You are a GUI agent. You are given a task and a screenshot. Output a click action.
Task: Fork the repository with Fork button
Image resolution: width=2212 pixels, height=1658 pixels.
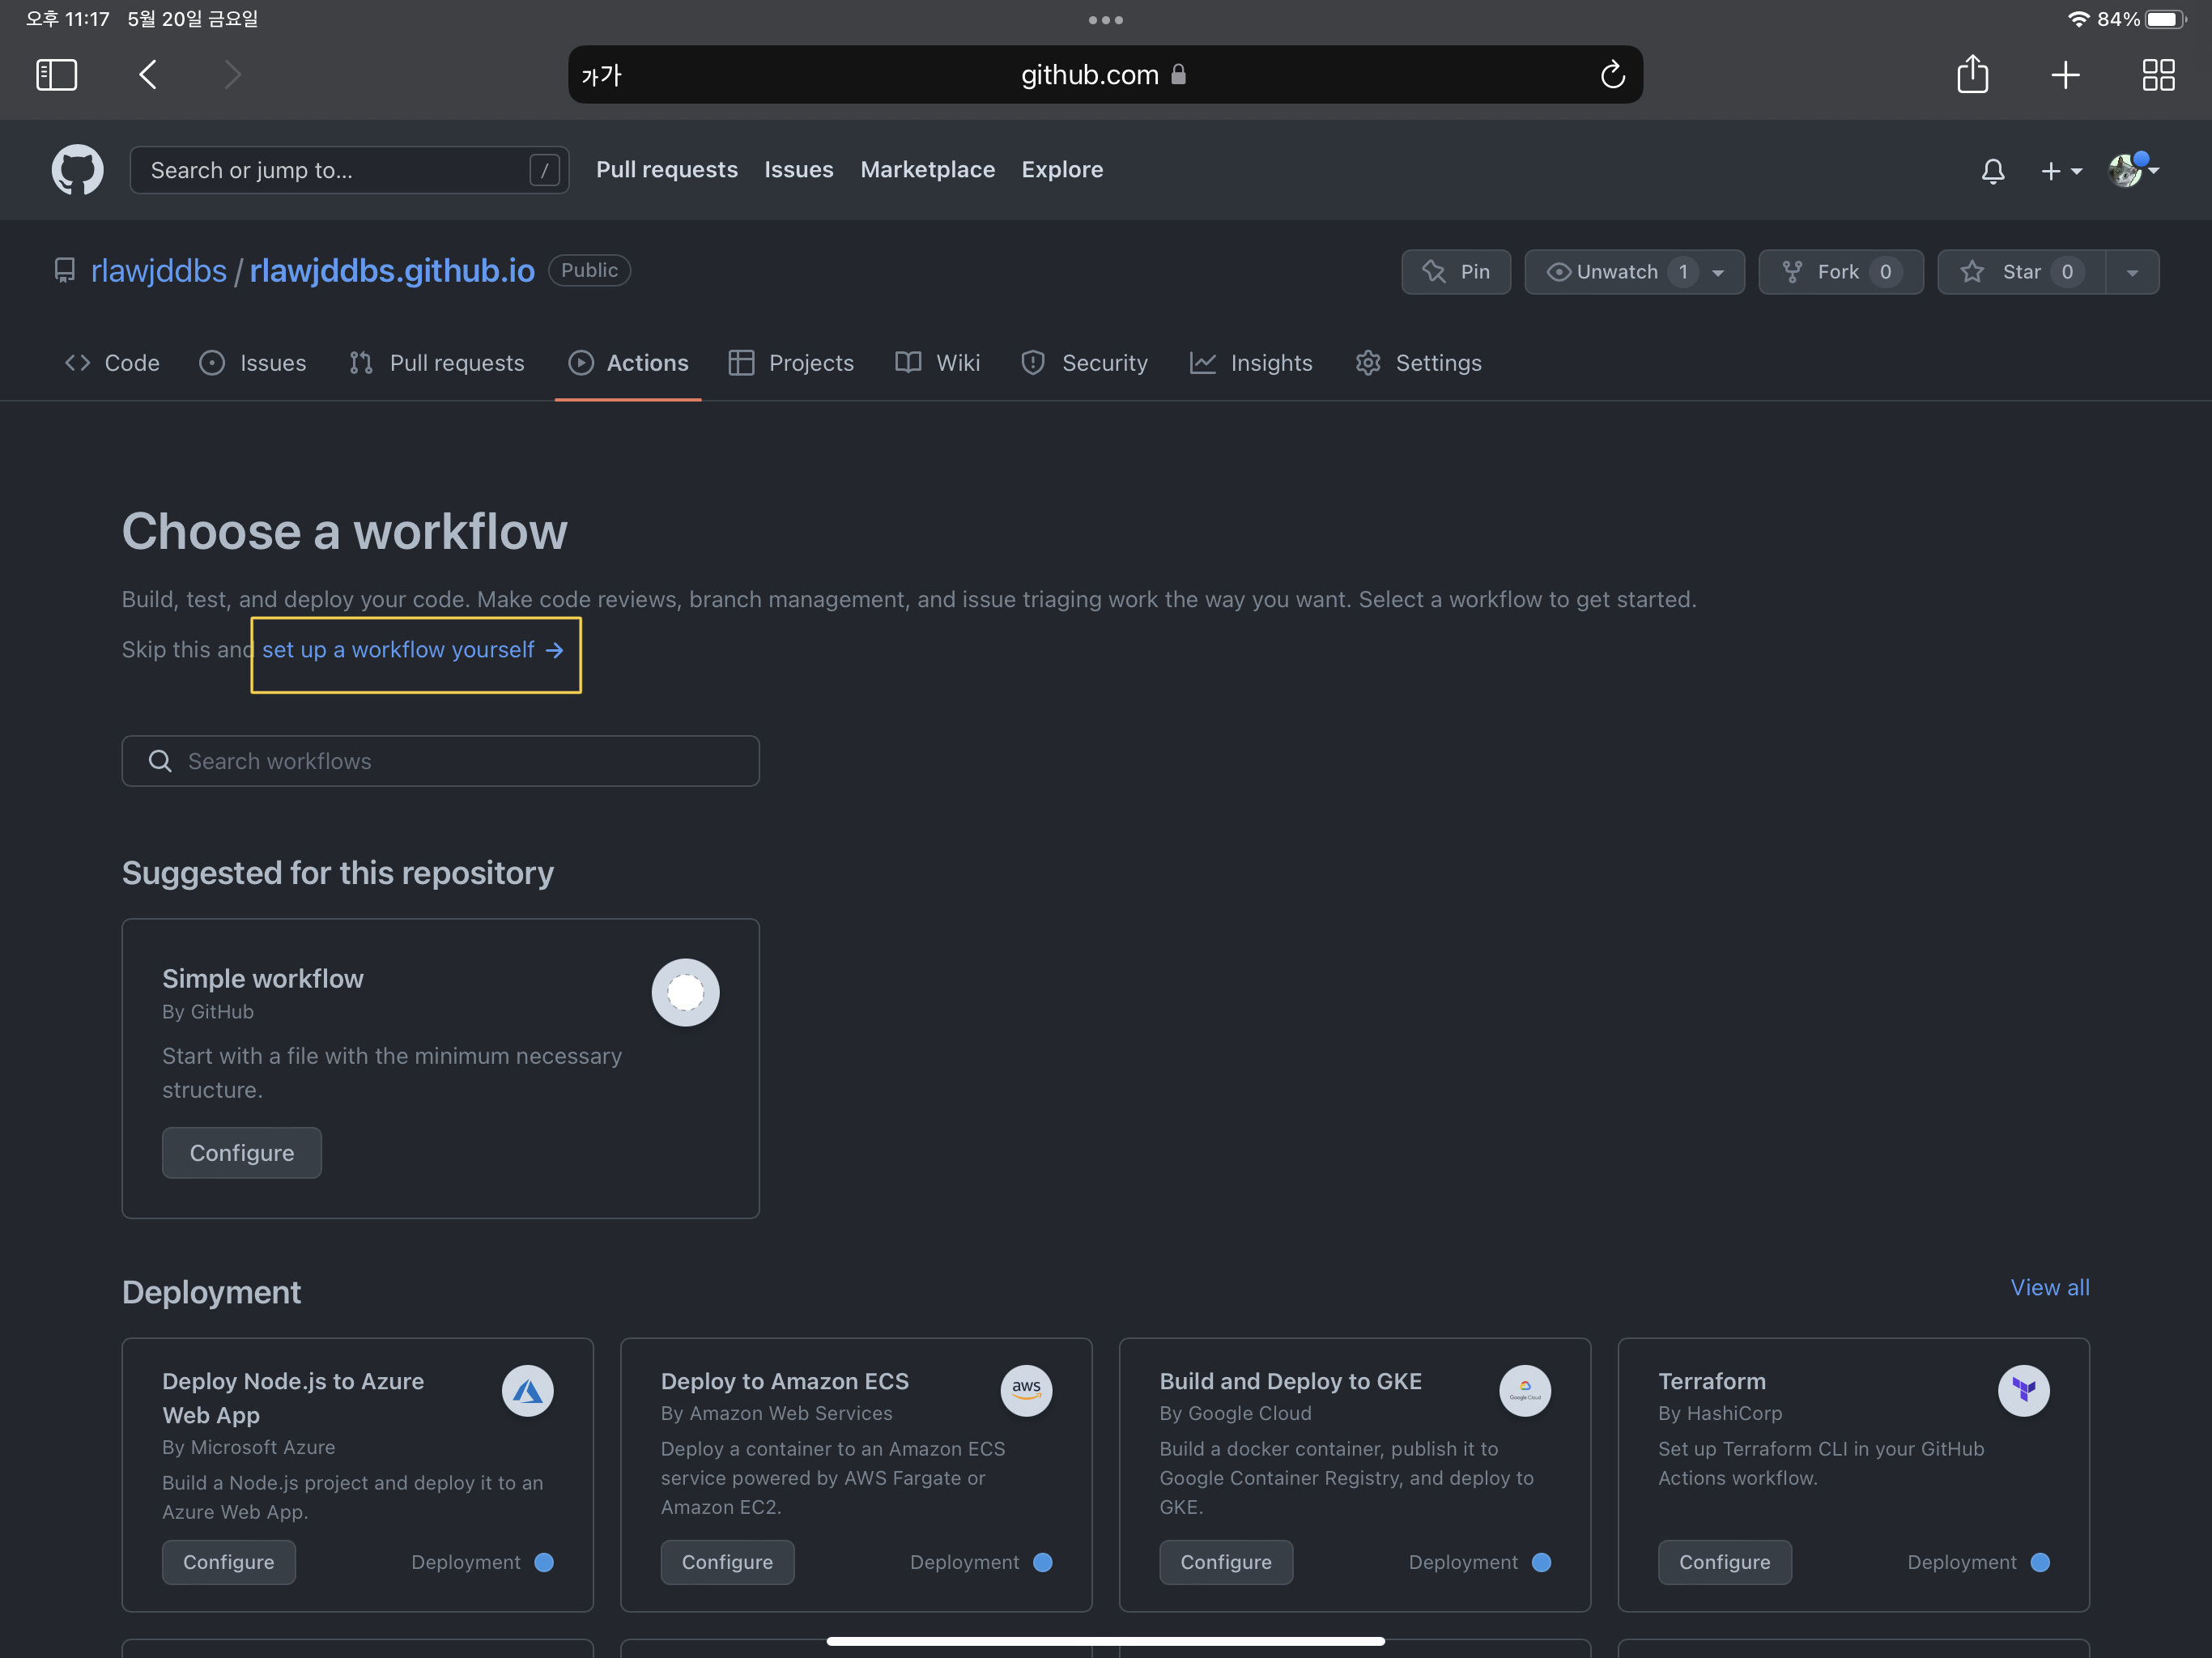(x=1840, y=272)
